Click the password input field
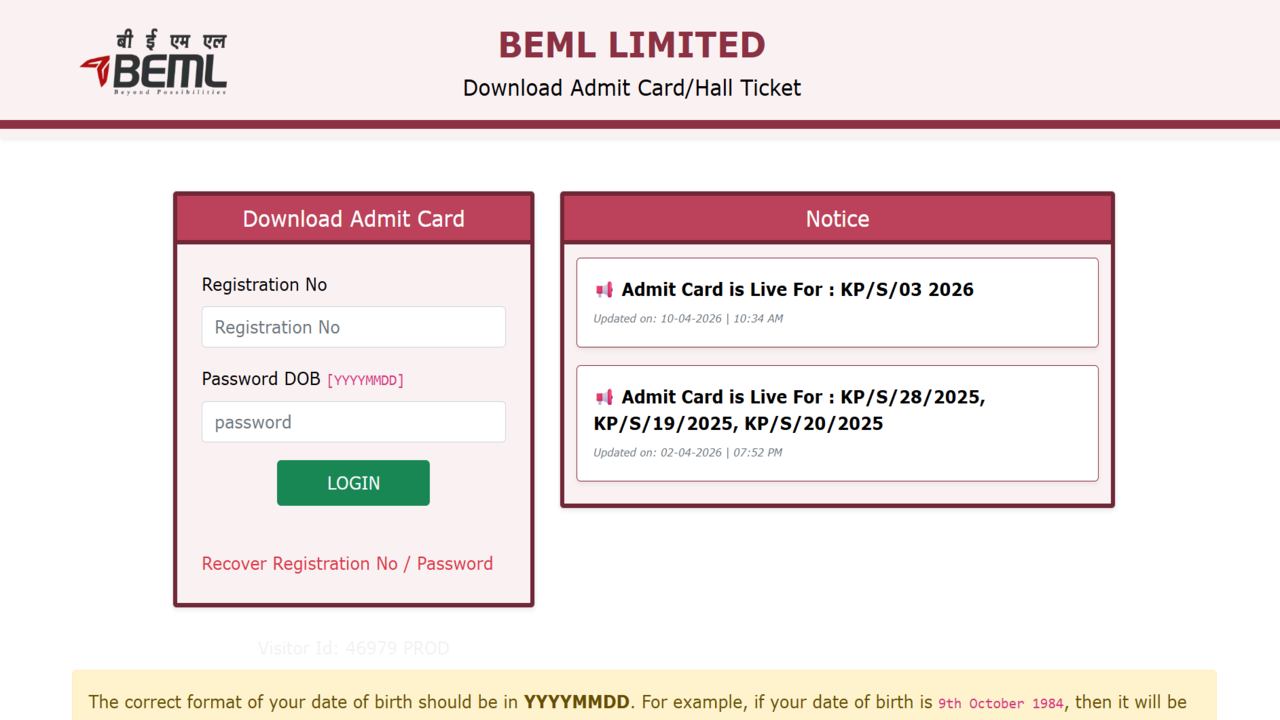 (x=353, y=422)
